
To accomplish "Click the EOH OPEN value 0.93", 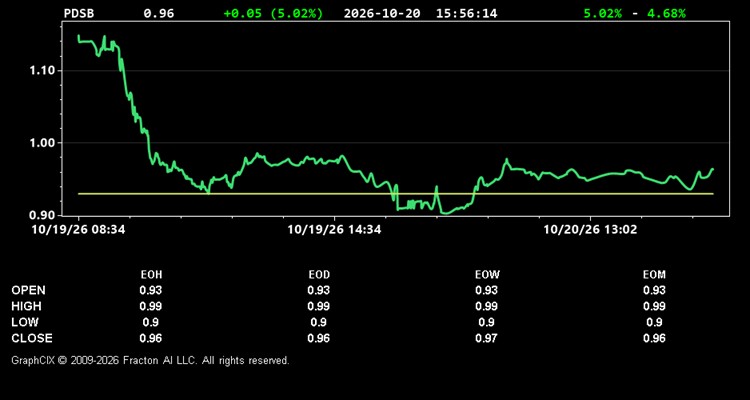I will (x=151, y=290).
